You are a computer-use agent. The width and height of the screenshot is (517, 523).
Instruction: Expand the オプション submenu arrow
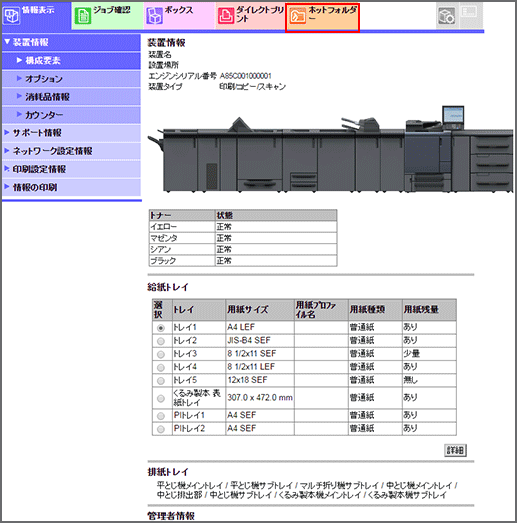[19, 78]
